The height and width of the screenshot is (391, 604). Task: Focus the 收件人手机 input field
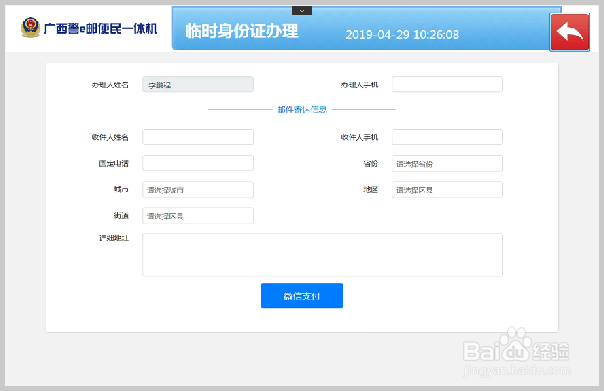point(447,137)
